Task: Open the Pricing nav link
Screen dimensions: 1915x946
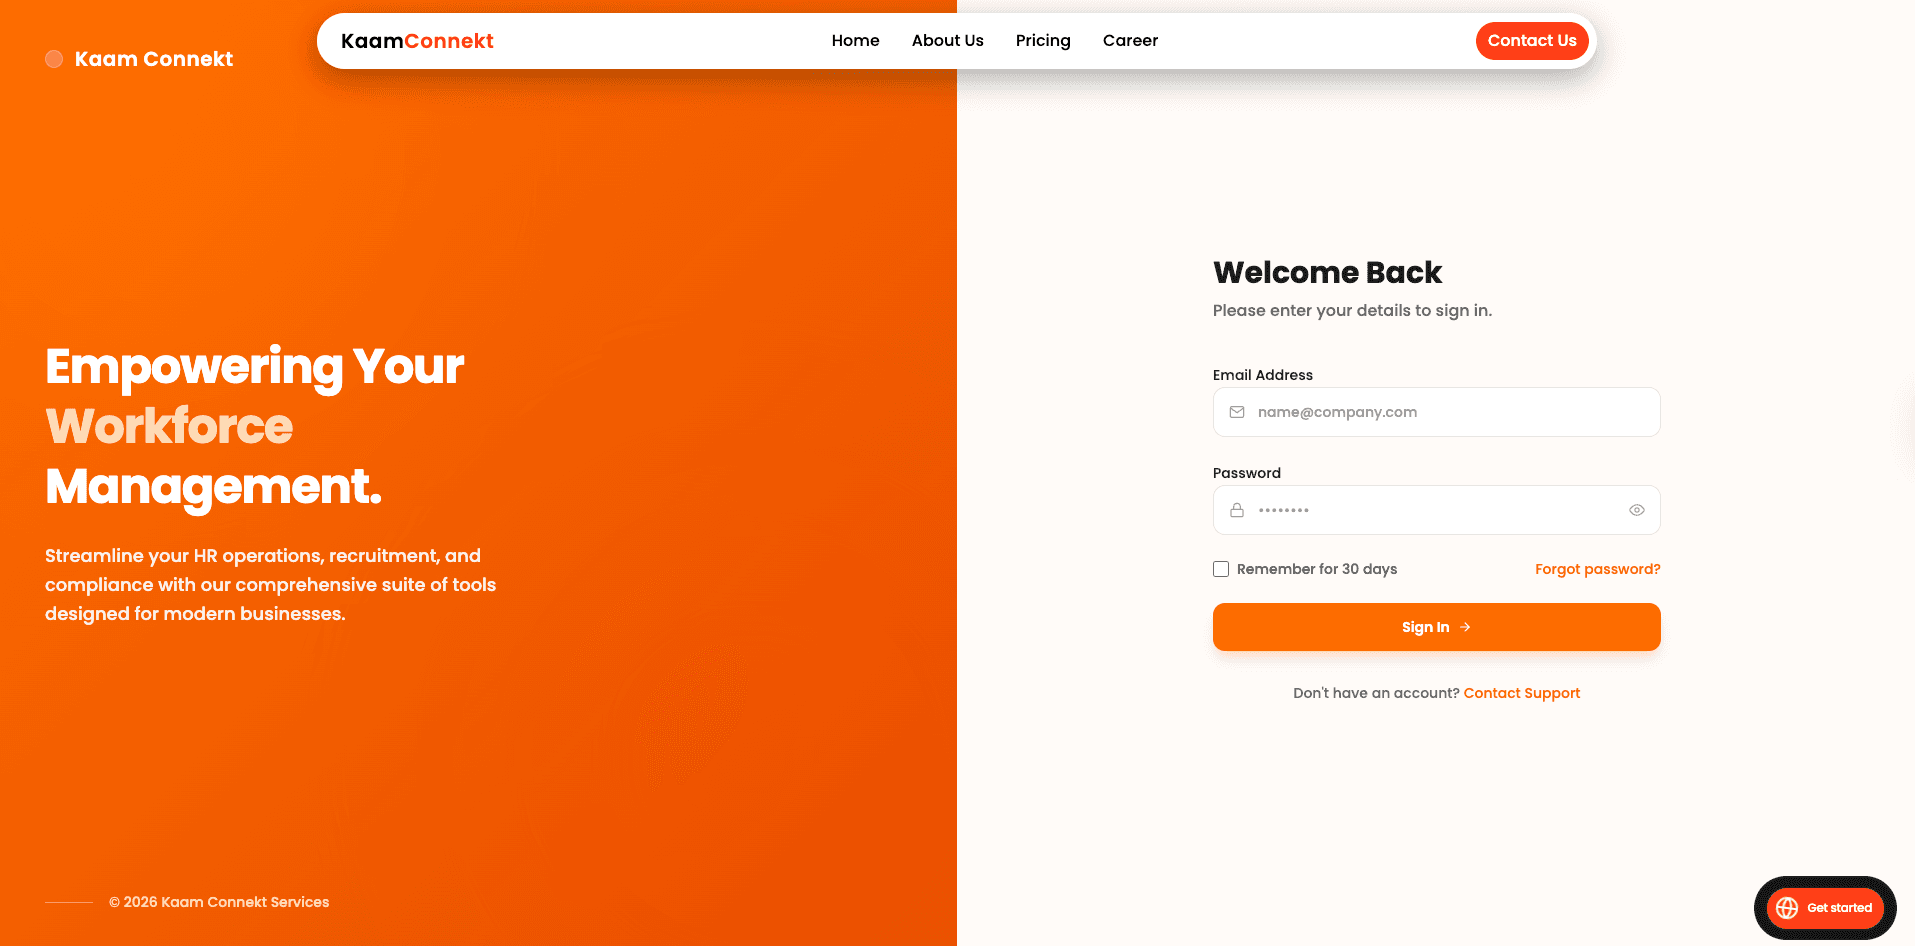Action: [x=1043, y=41]
